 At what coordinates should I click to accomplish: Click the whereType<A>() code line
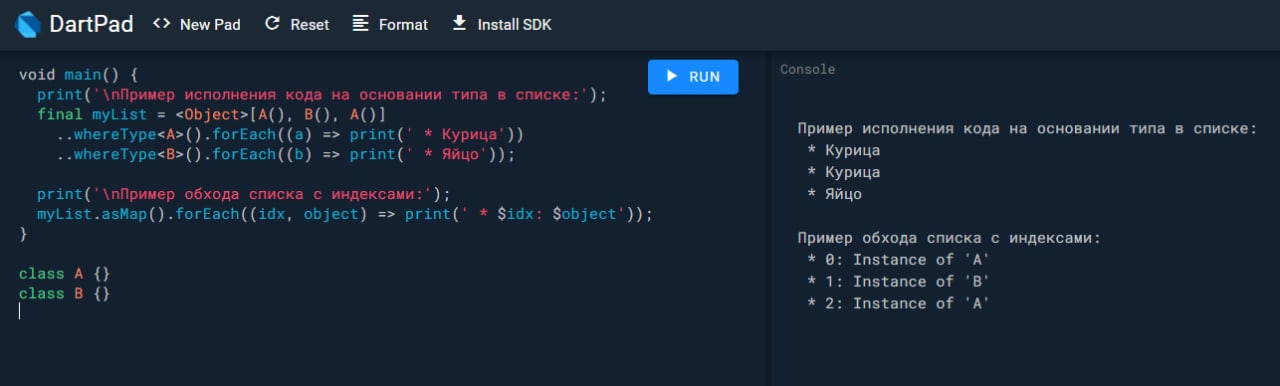pyautogui.click(x=290, y=134)
